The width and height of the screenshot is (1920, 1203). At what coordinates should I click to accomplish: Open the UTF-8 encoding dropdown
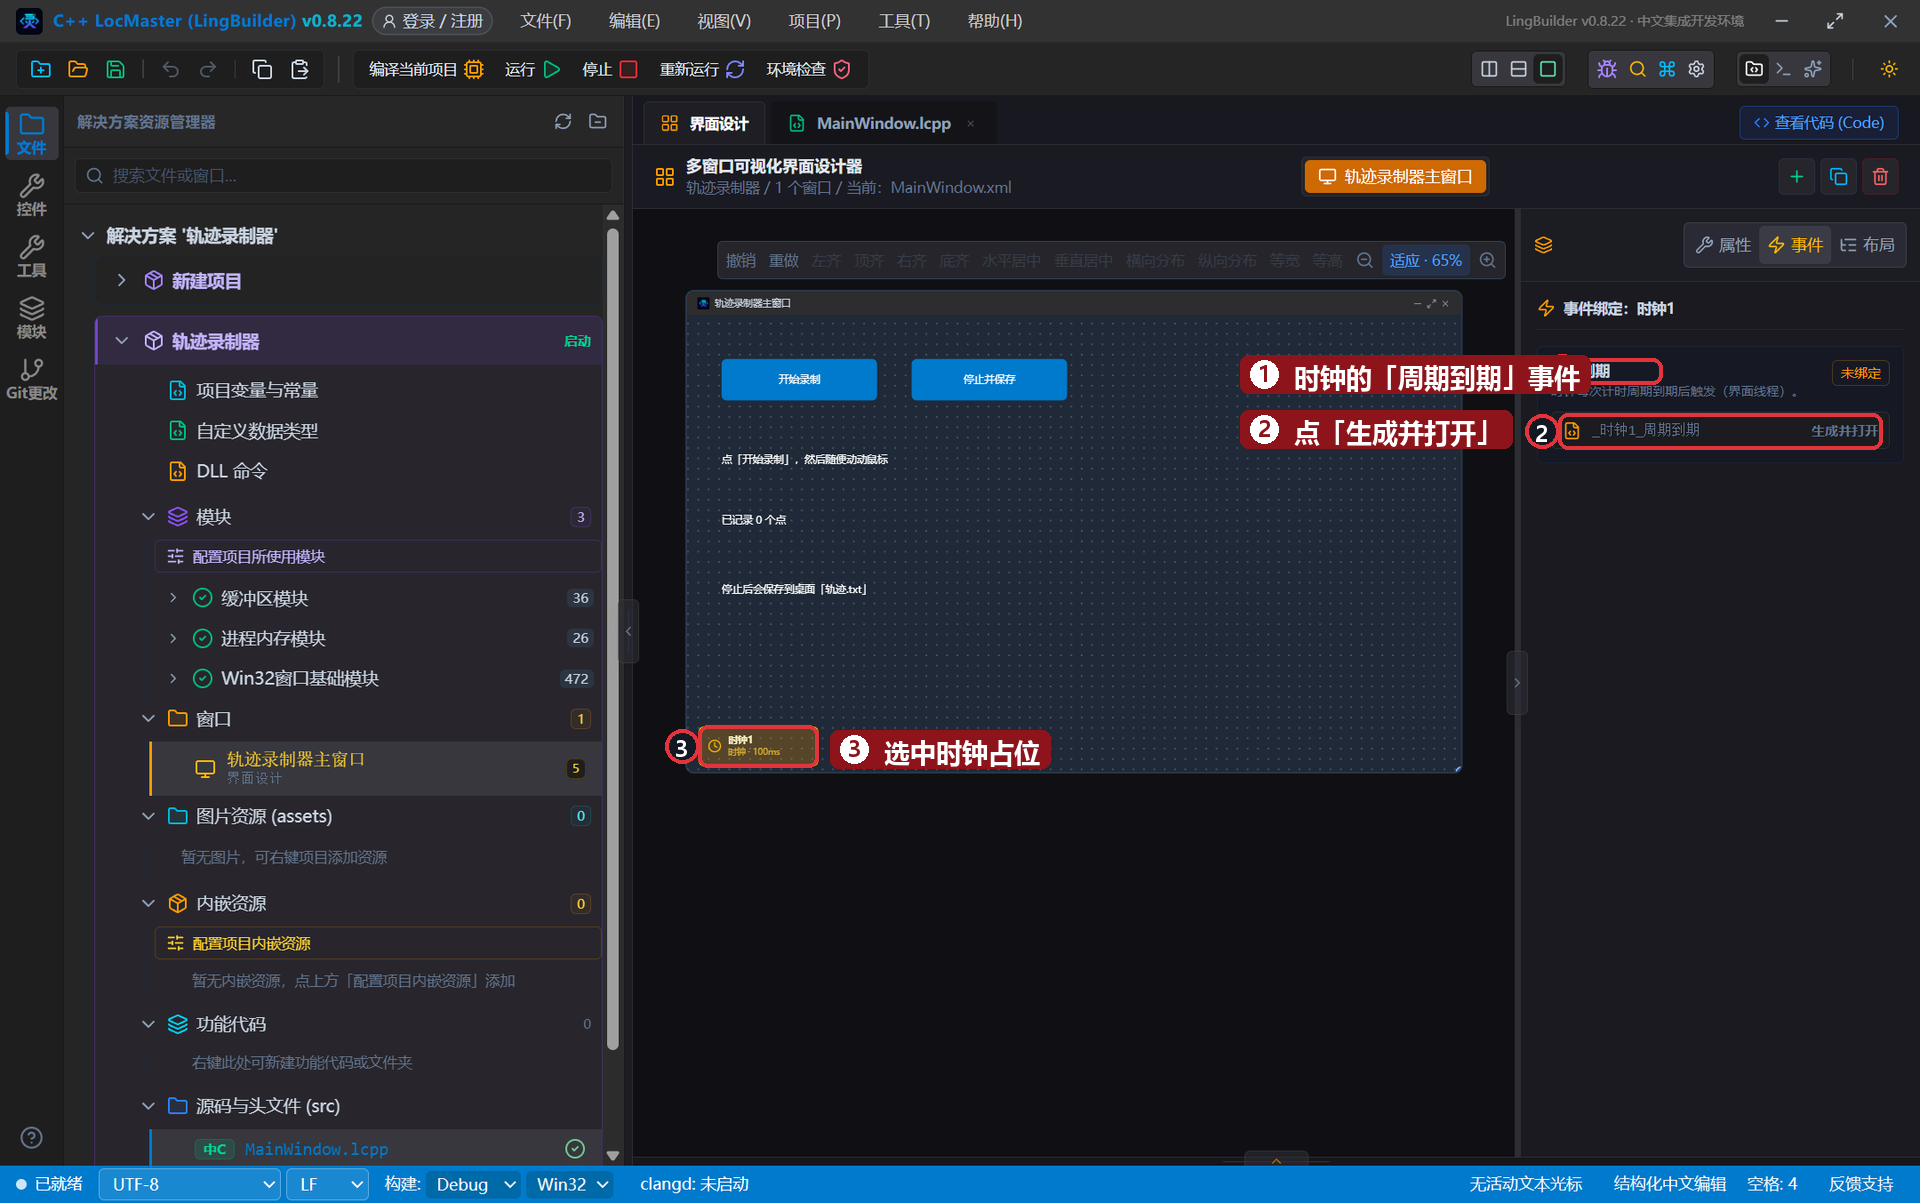[x=190, y=1184]
